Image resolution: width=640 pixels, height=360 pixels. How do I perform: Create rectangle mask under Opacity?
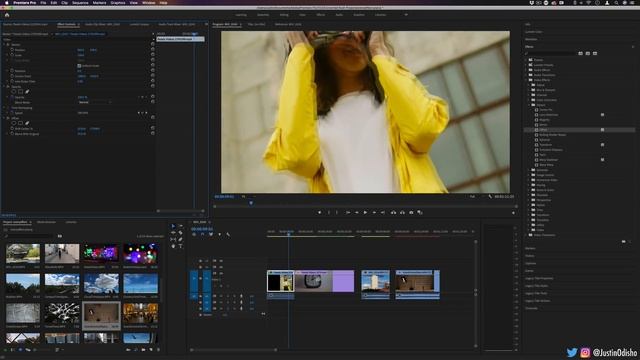click(x=20, y=92)
